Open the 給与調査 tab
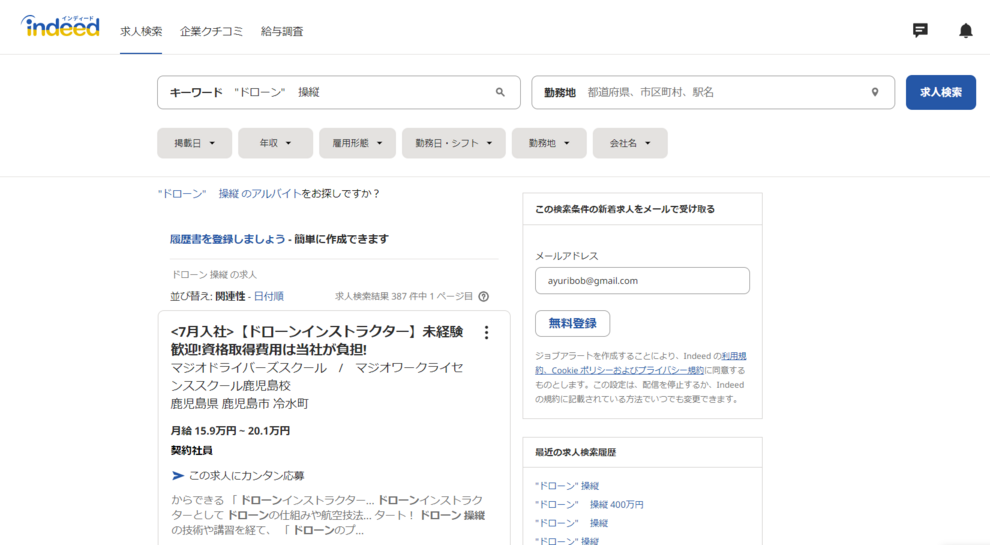 (x=282, y=31)
